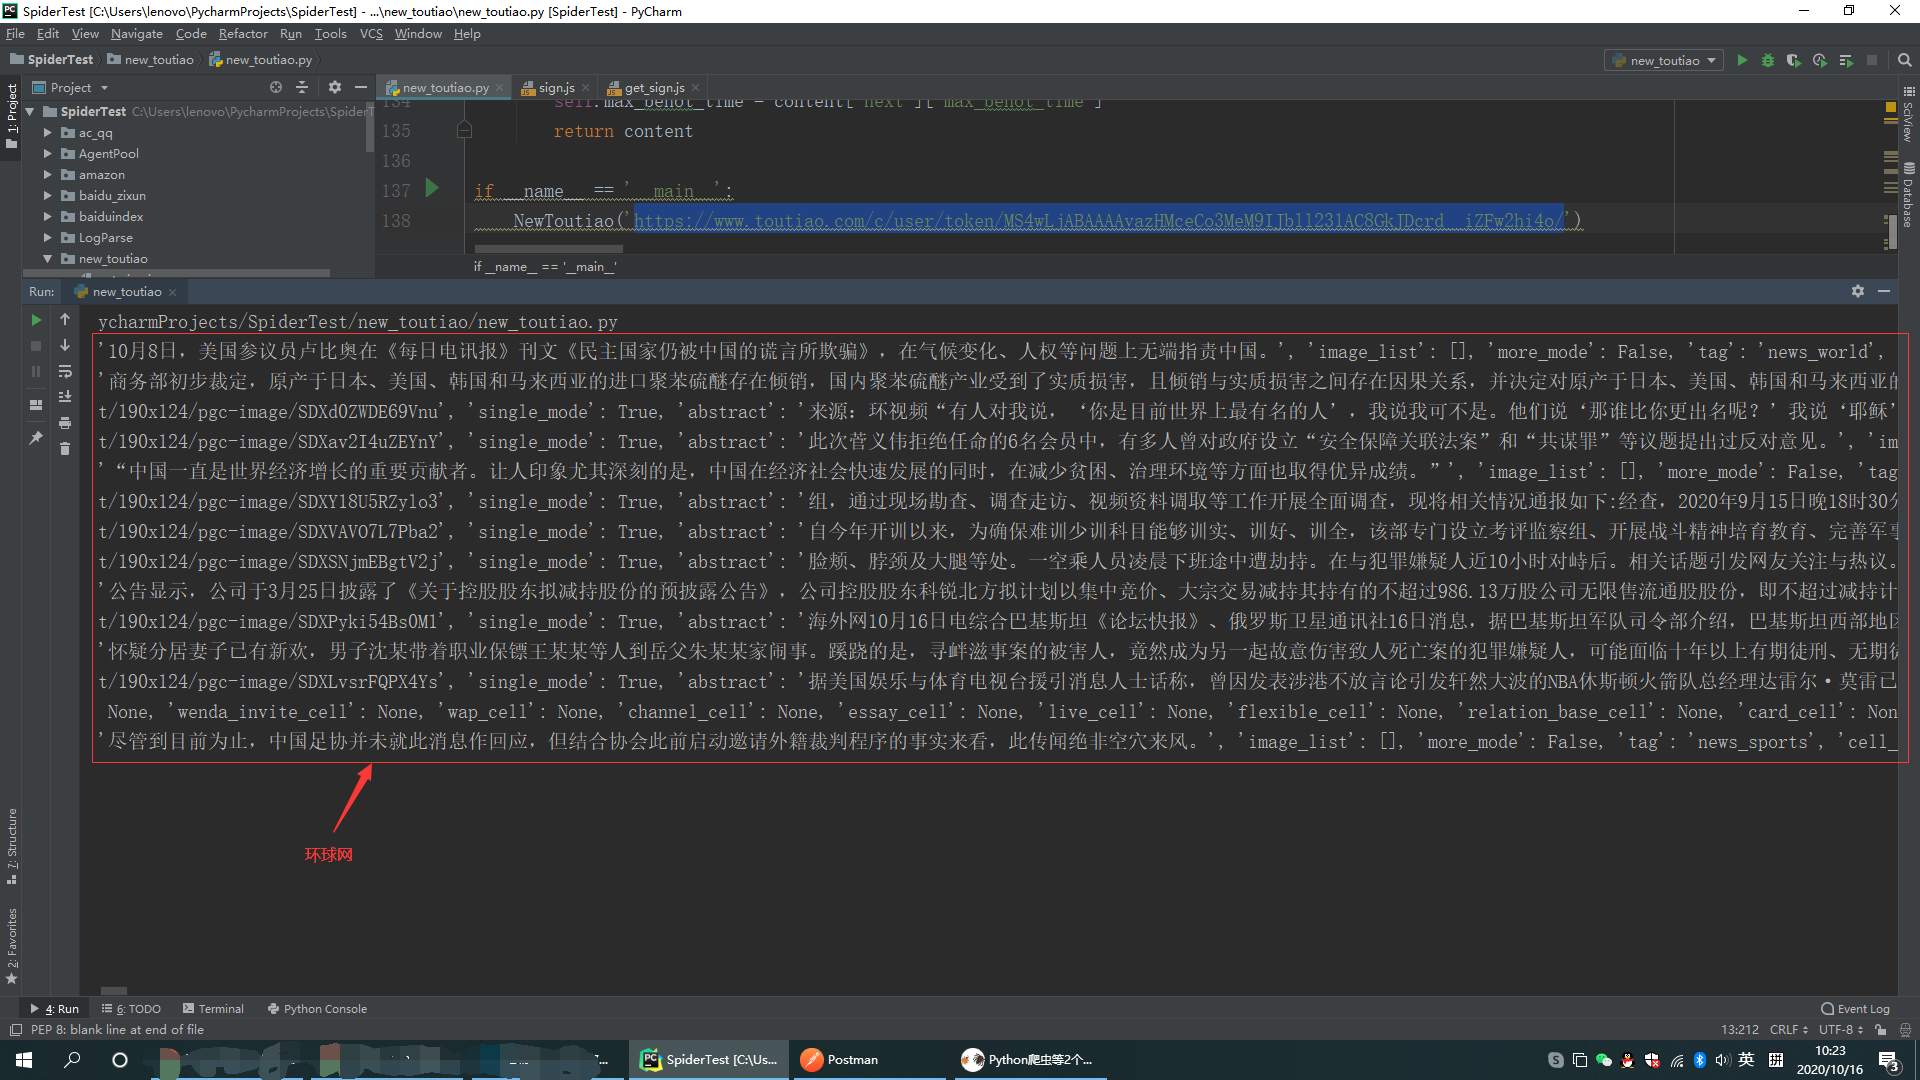This screenshot has height=1080, width=1920.
Task: Collapse the new_toutiao folder
Action: pos(47,259)
